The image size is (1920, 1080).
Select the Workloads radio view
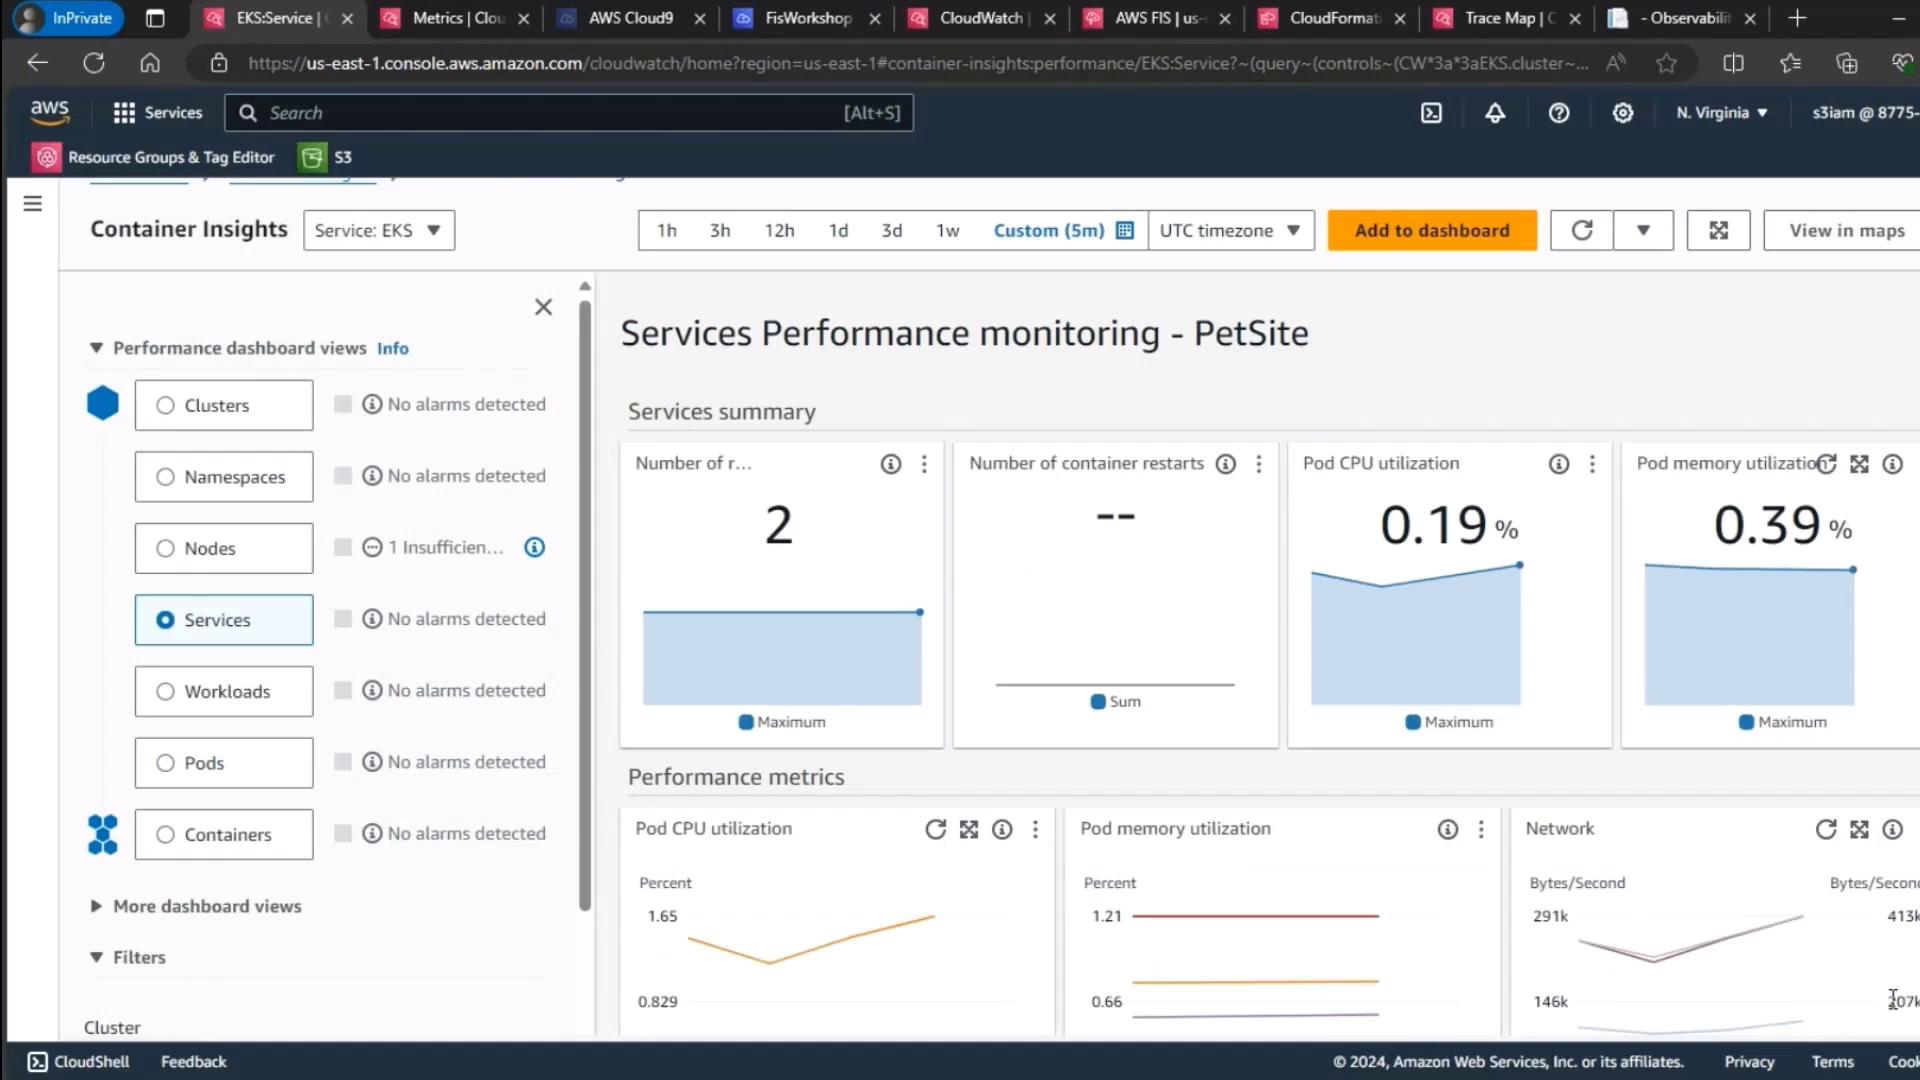[166, 691]
